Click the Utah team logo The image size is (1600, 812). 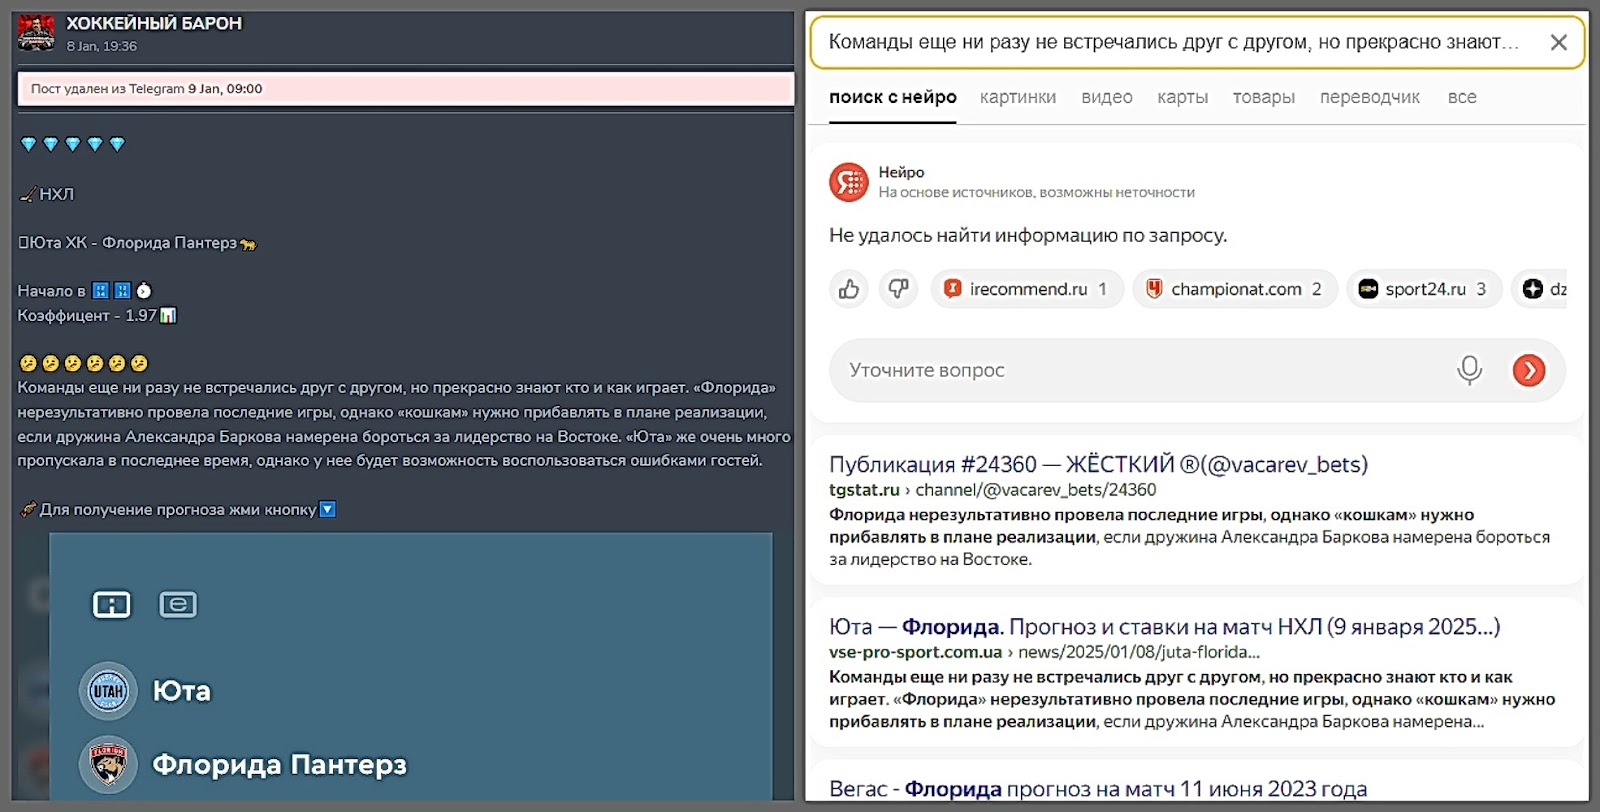pos(108,691)
